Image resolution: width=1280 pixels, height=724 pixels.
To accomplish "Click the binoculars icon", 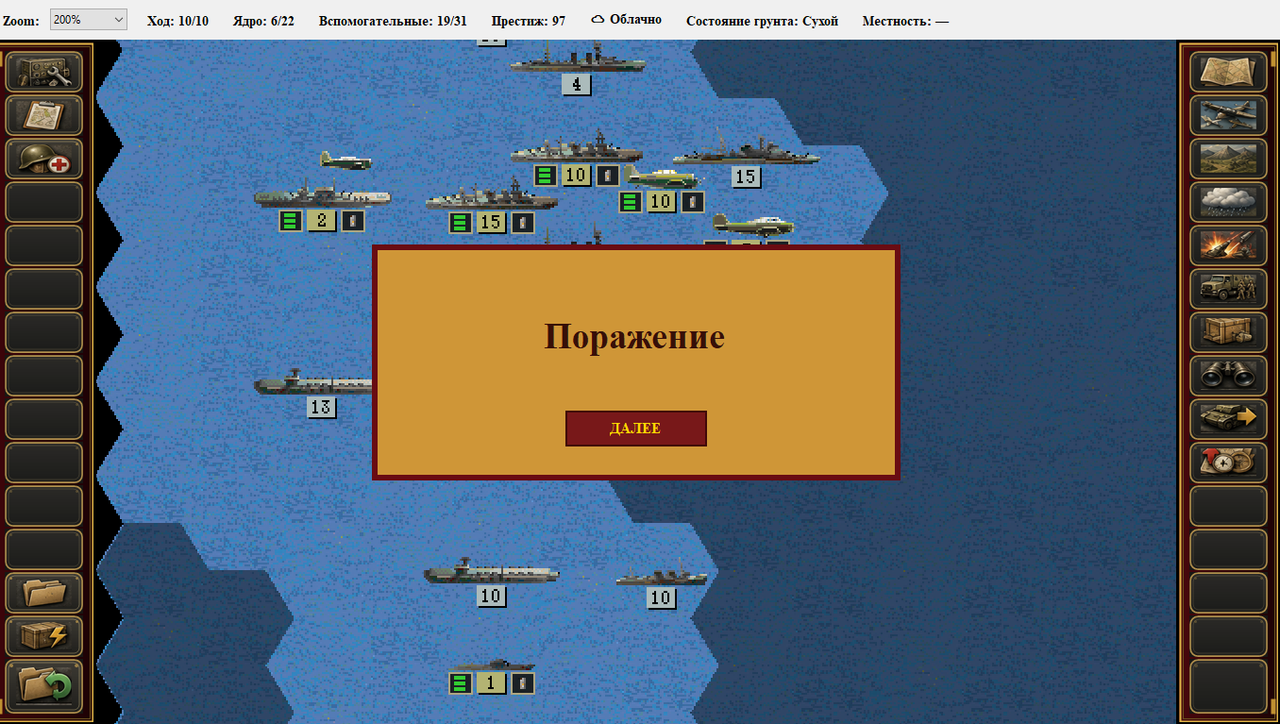I will (1228, 376).
